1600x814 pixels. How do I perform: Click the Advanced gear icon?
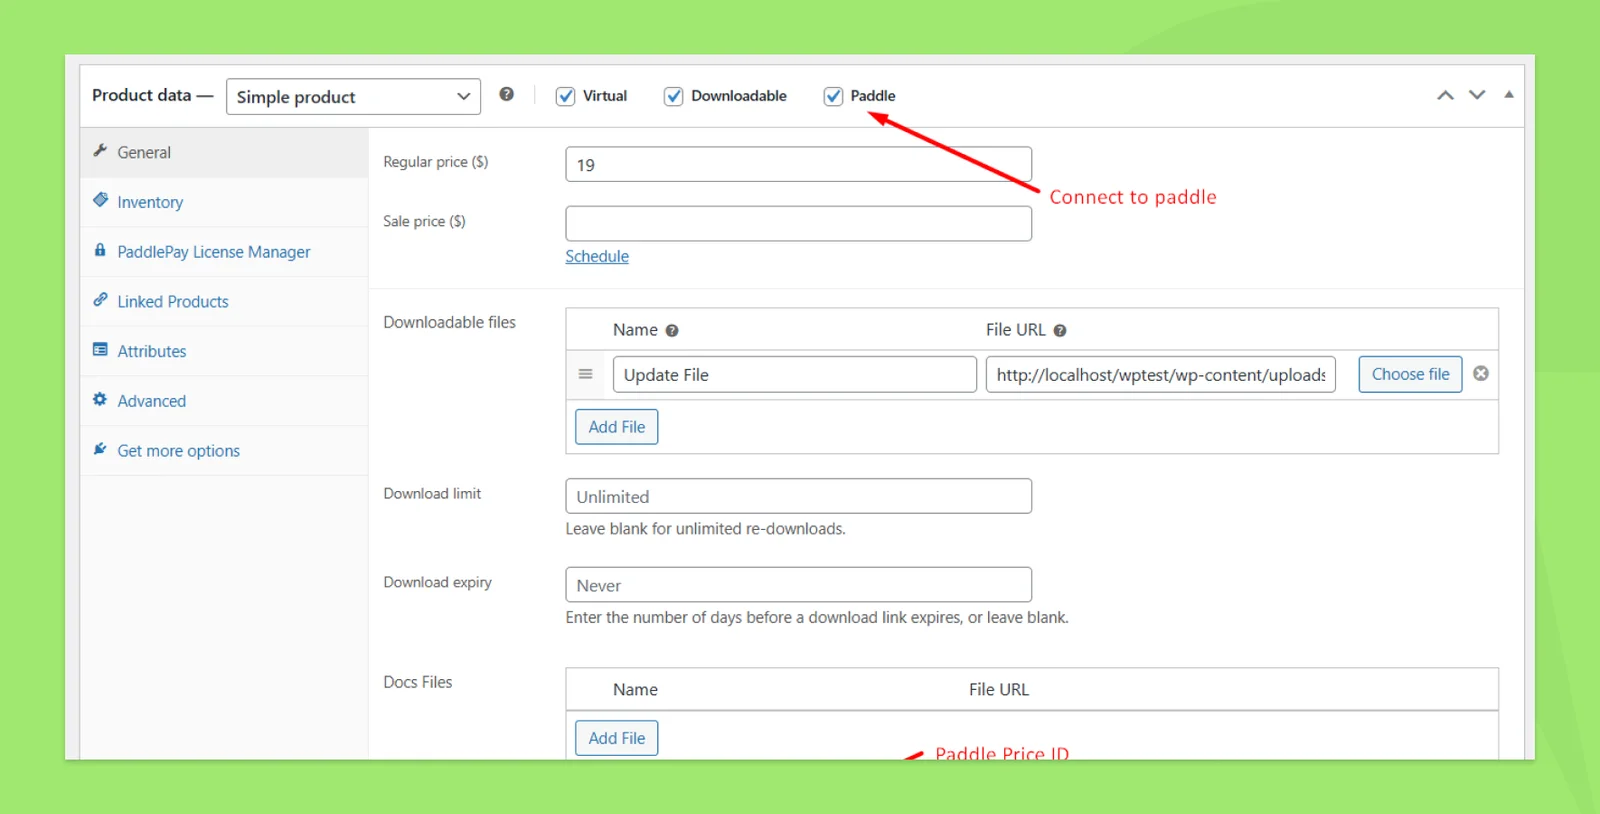(x=100, y=399)
